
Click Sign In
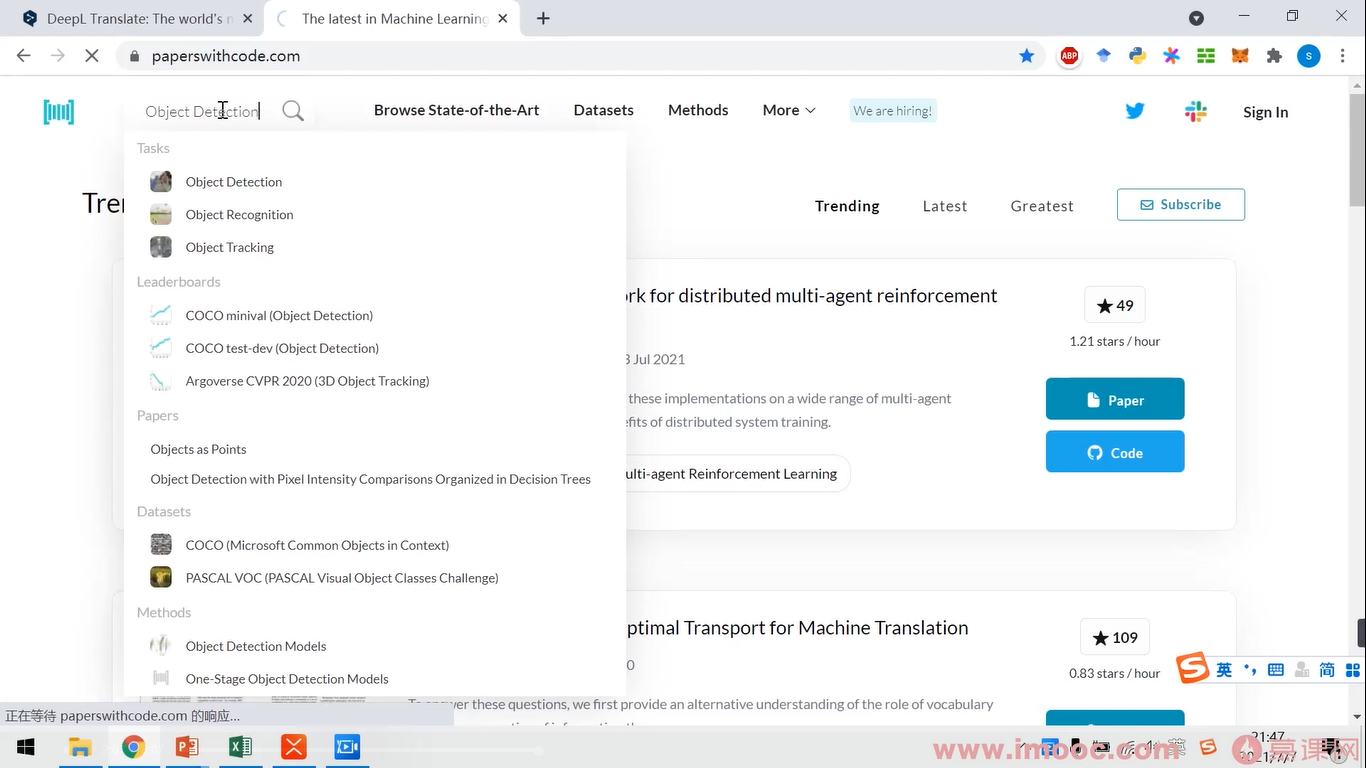1265,112
